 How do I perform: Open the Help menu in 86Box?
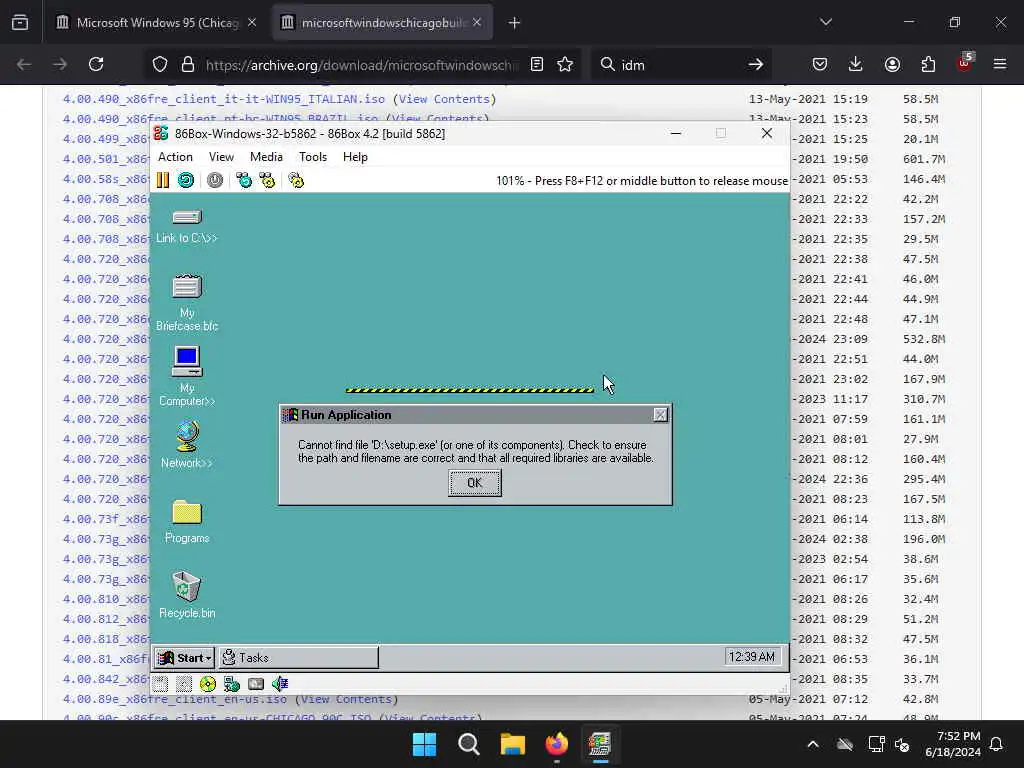(x=355, y=157)
